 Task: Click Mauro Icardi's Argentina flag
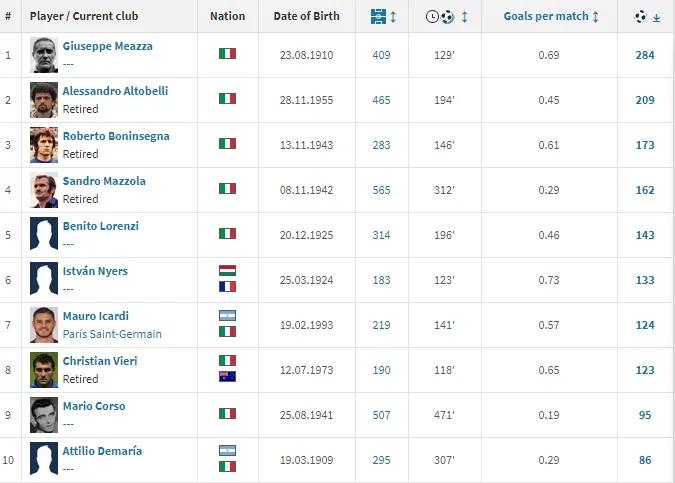pos(227,316)
